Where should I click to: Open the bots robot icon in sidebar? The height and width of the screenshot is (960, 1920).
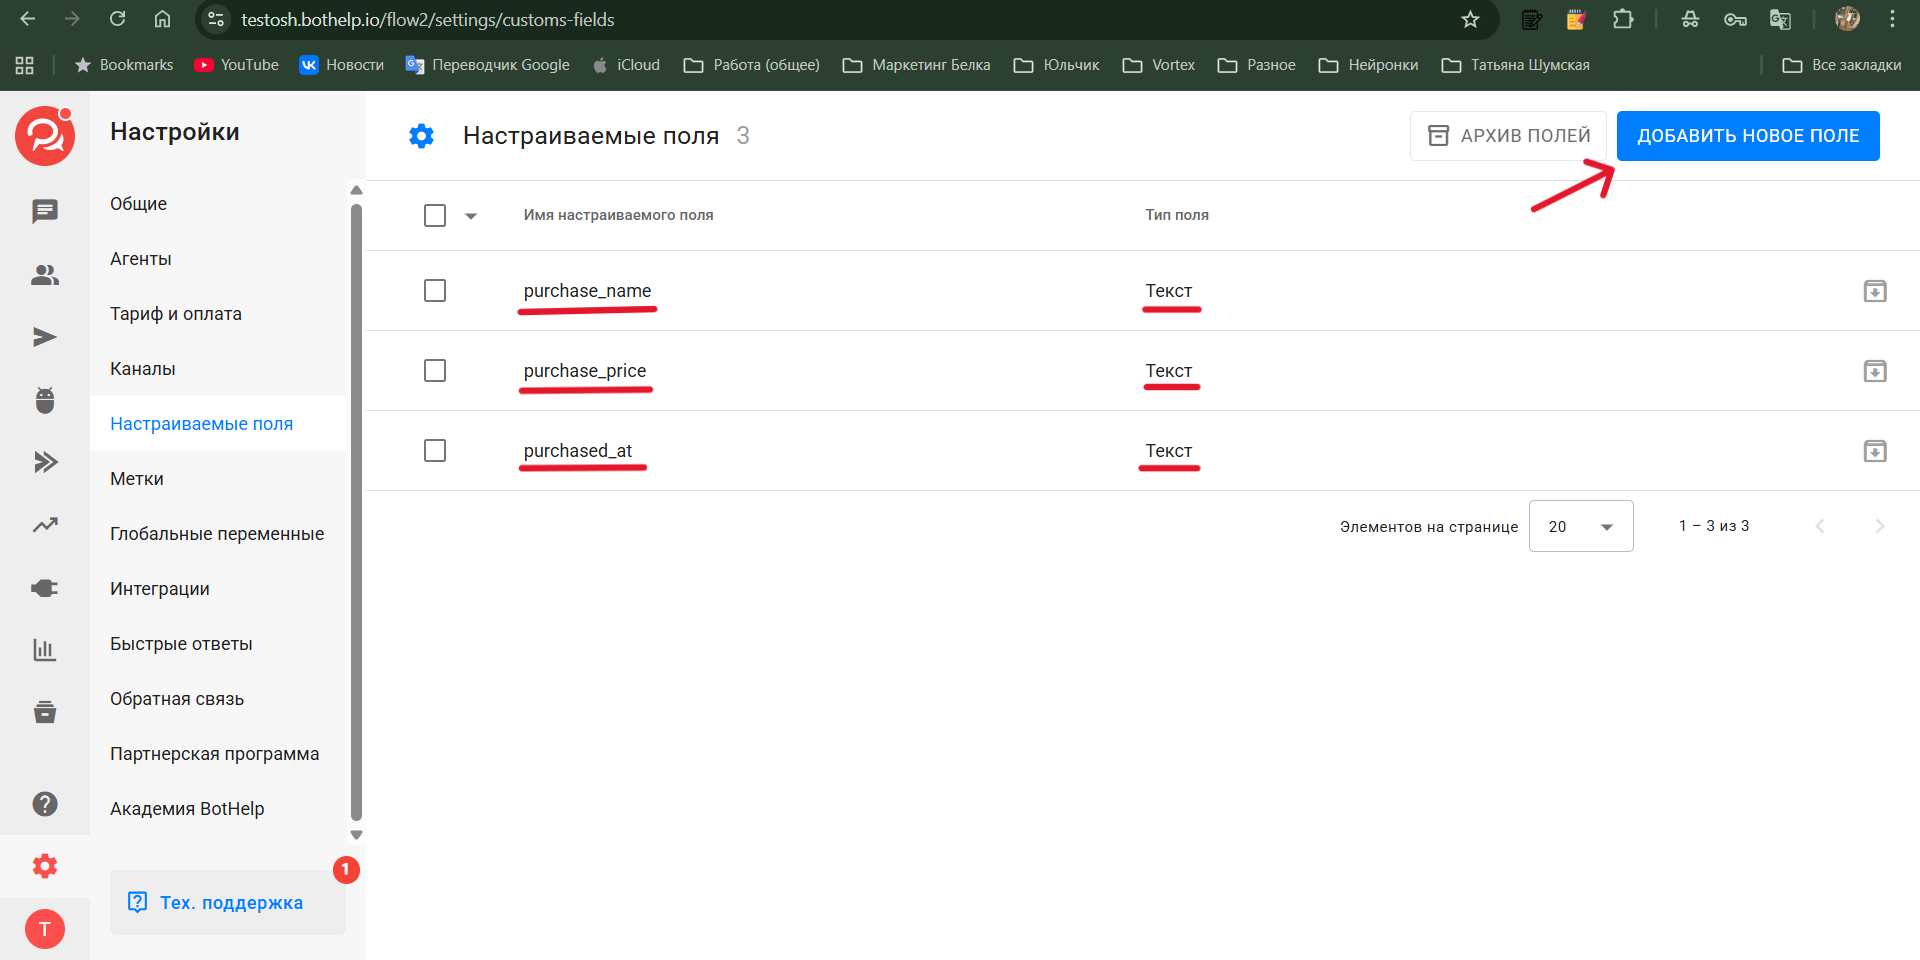[45, 400]
